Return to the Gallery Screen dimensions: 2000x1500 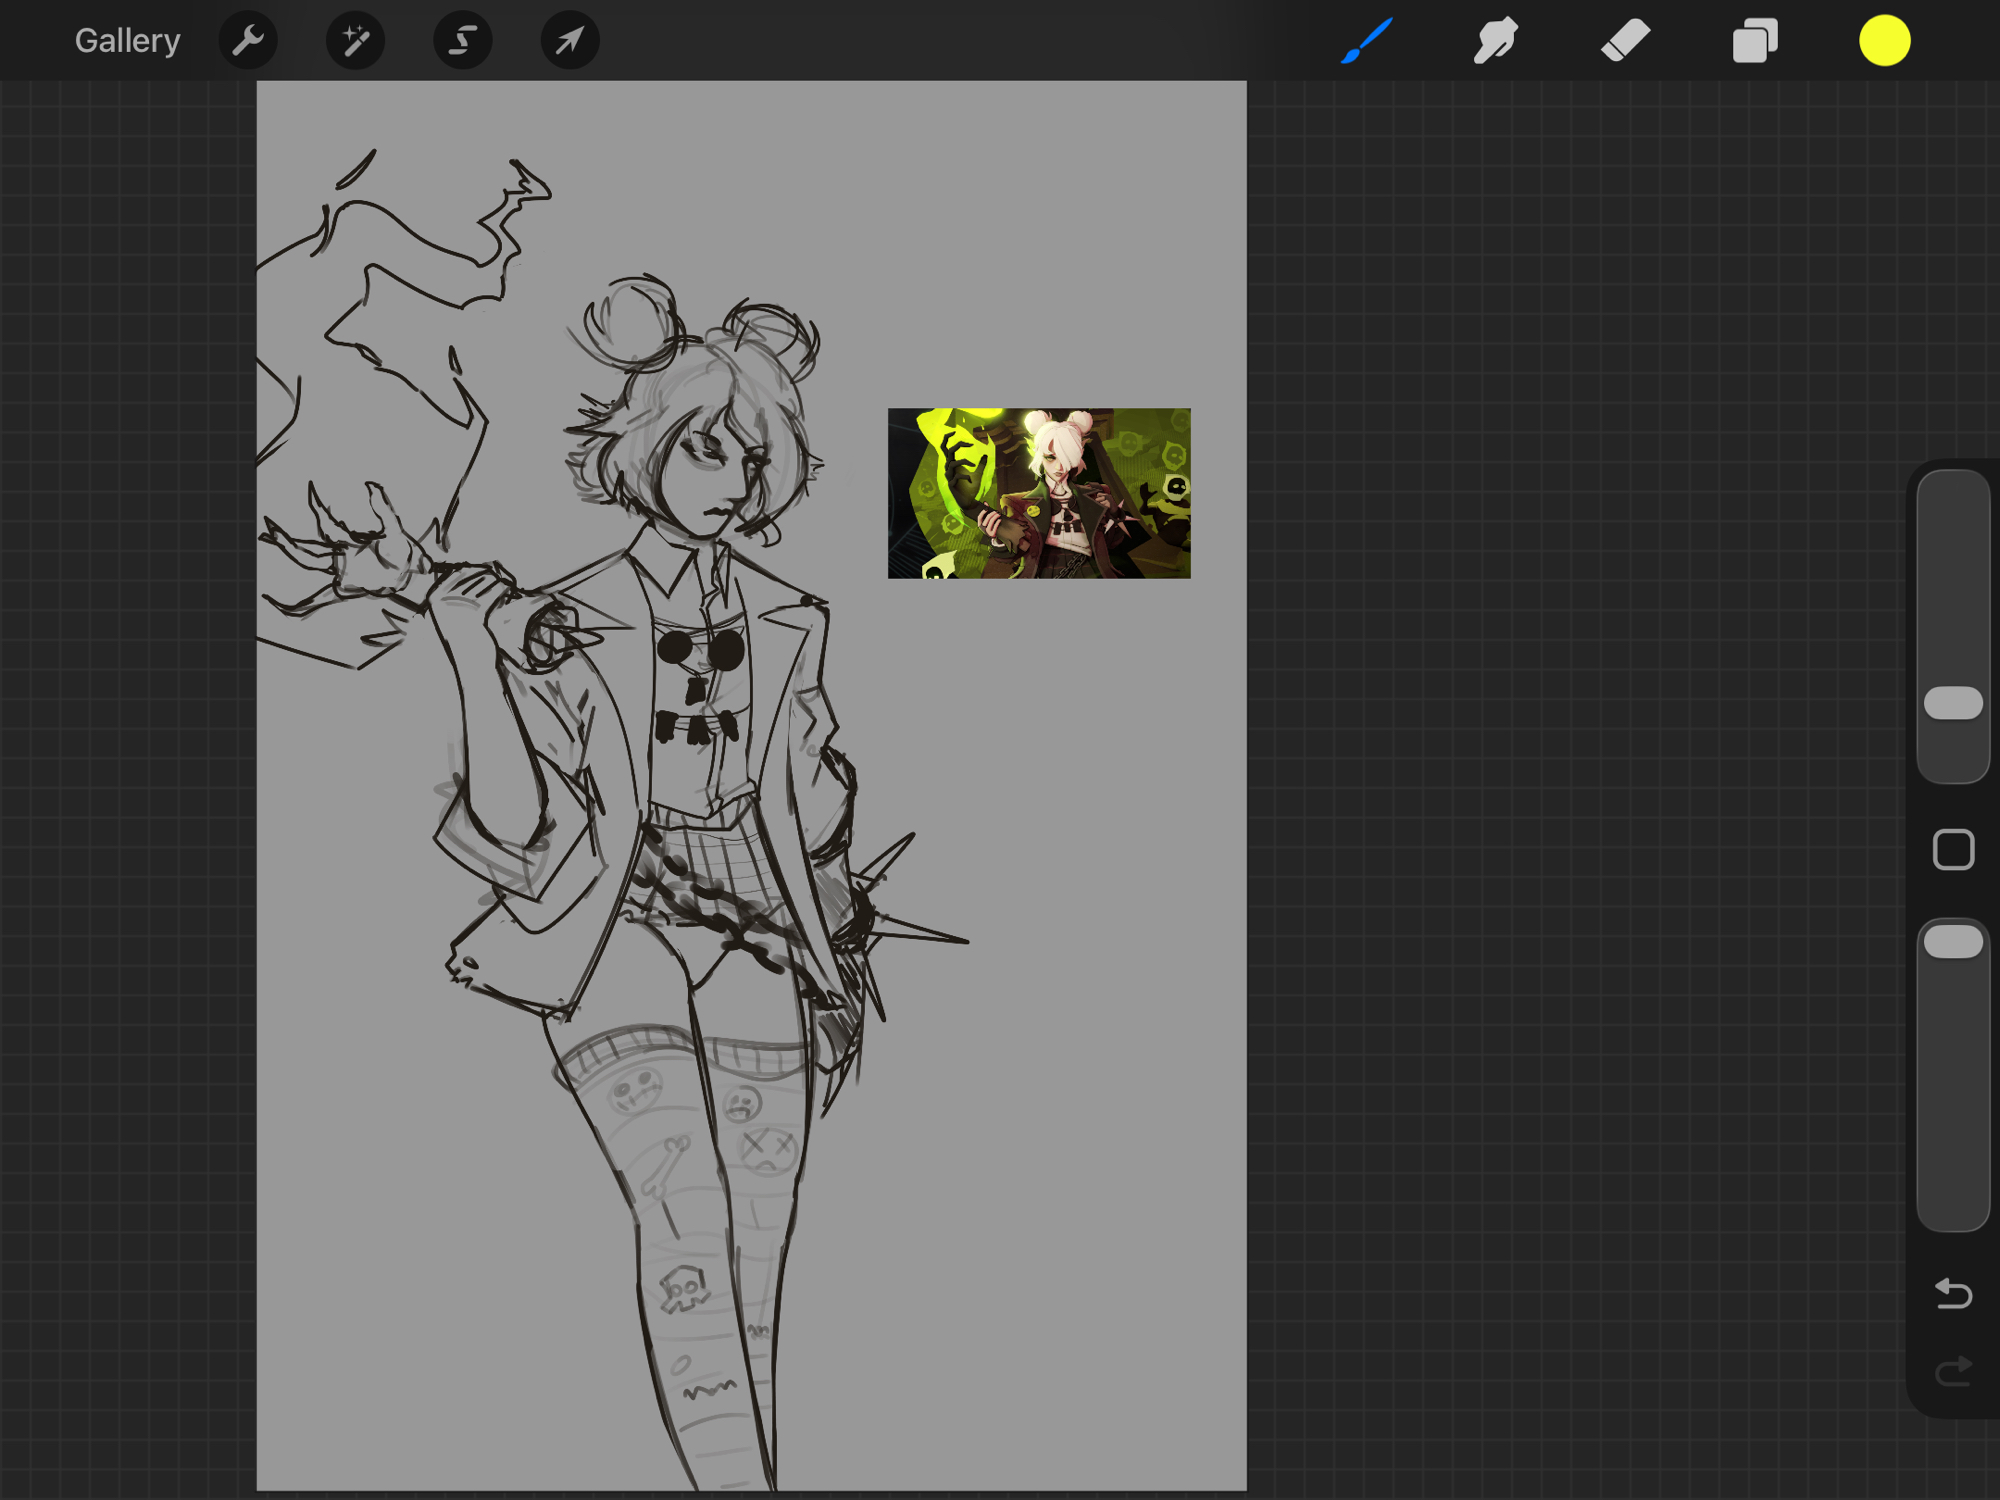click(127, 41)
